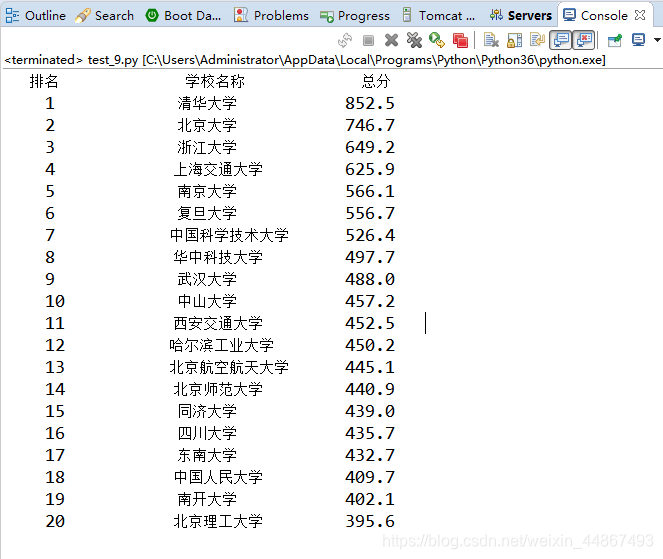Click the score 488.0

pyautogui.click(x=370, y=279)
